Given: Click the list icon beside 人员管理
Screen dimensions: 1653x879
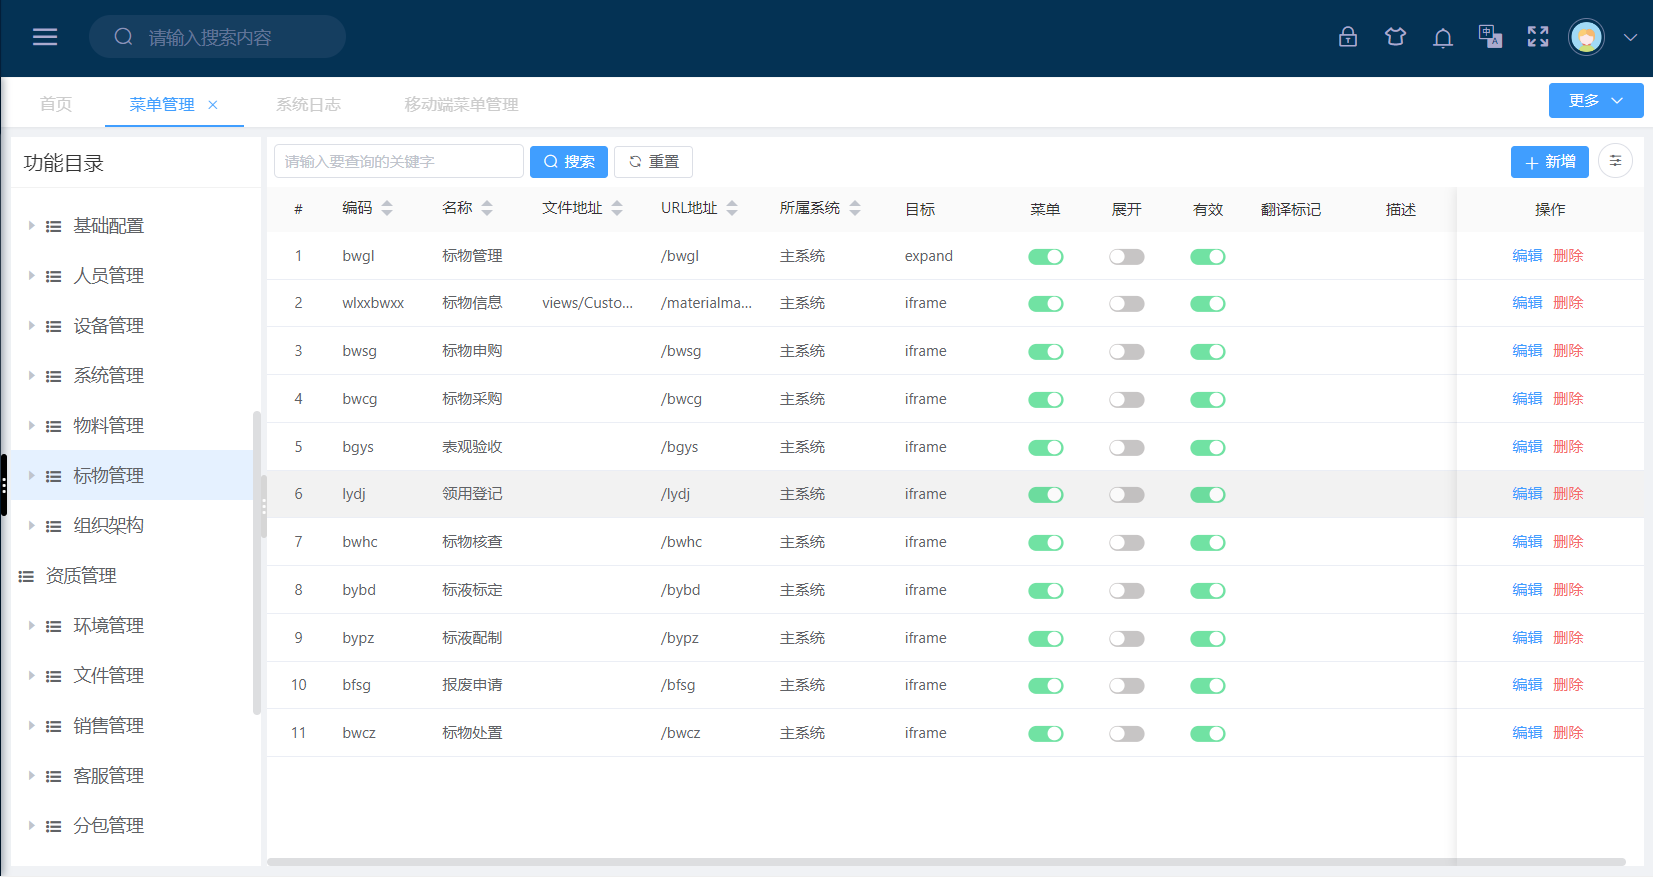Looking at the screenshot, I should [x=54, y=277].
